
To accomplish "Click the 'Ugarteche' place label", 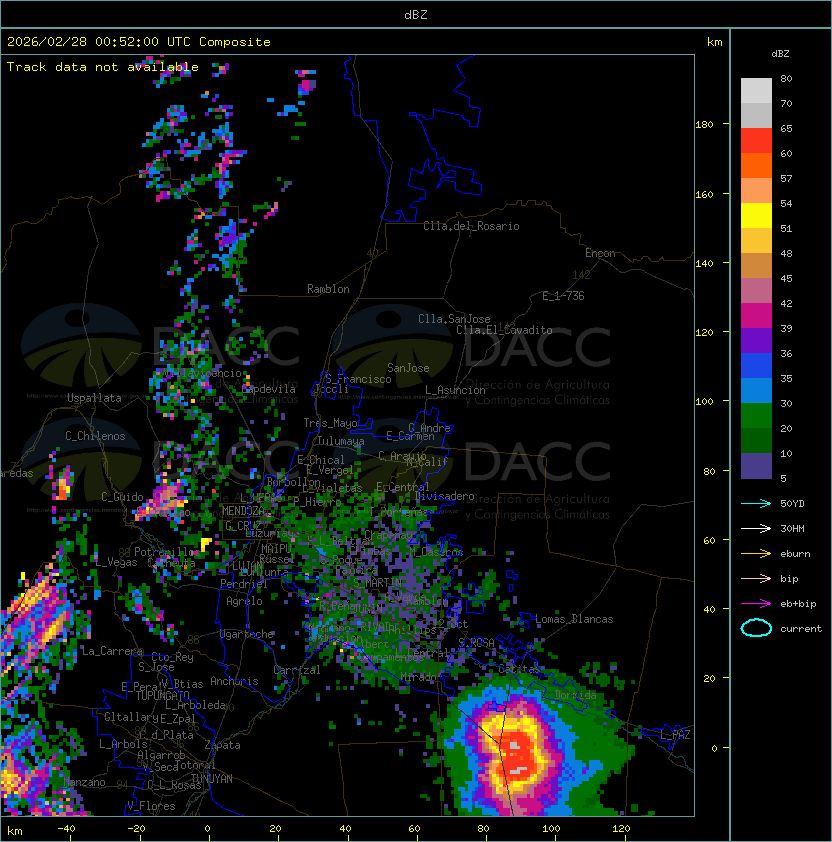I will click(x=247, y=634).
